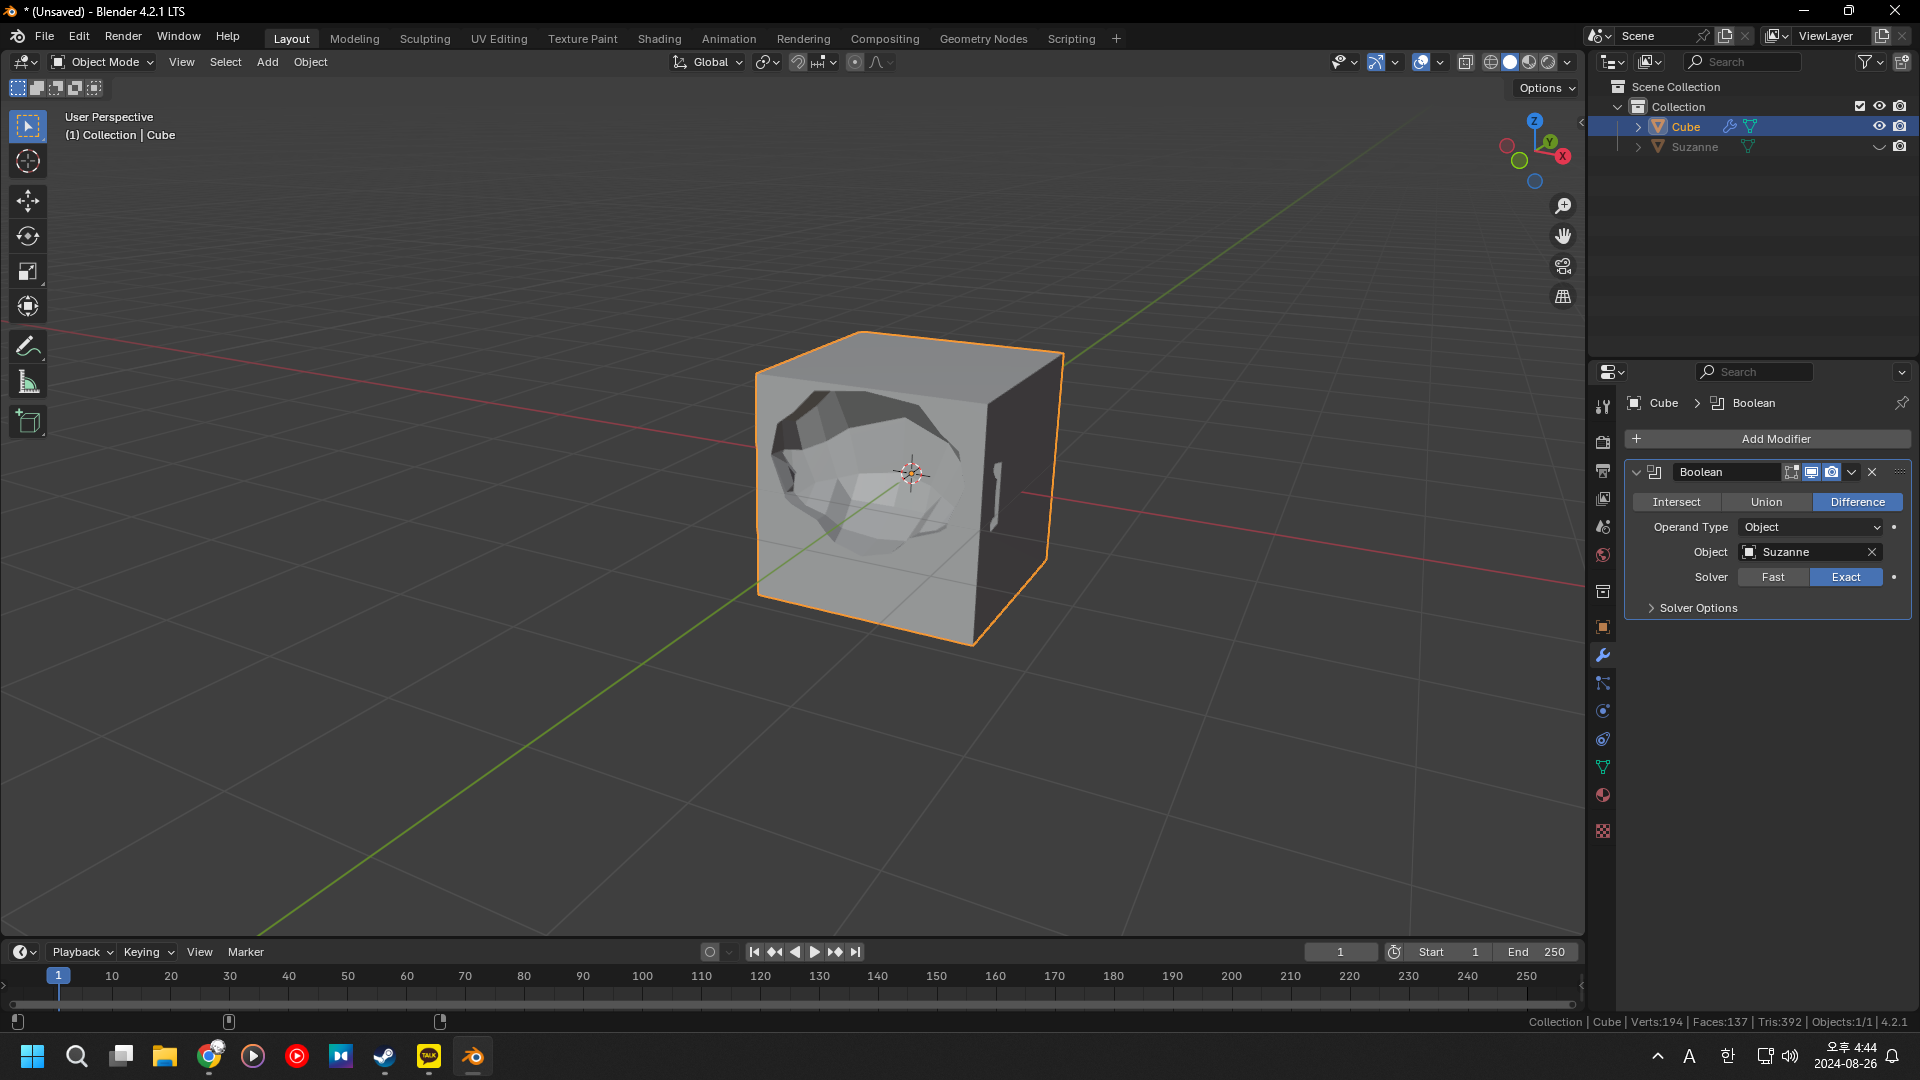
Task: Toggle Suzanne hidden eye in outliner
Action: [x=1879, y=147]
